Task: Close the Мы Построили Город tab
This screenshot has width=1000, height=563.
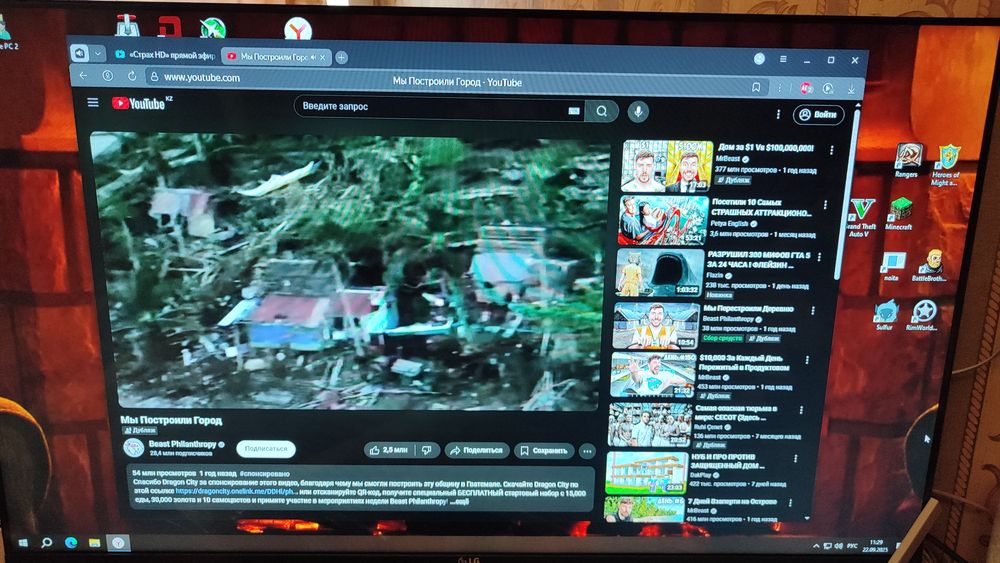Action: (x=323, y=57)
